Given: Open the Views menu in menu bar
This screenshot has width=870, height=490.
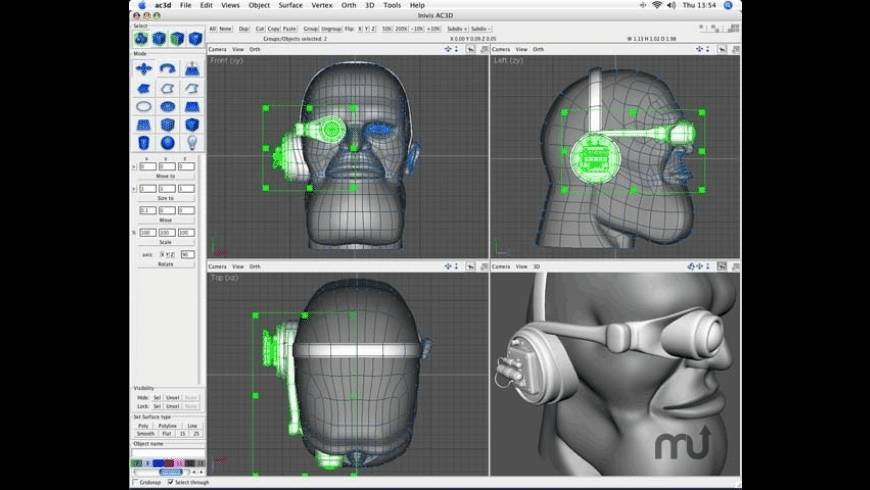Looking at the screenshot, I should click(230, 5).
